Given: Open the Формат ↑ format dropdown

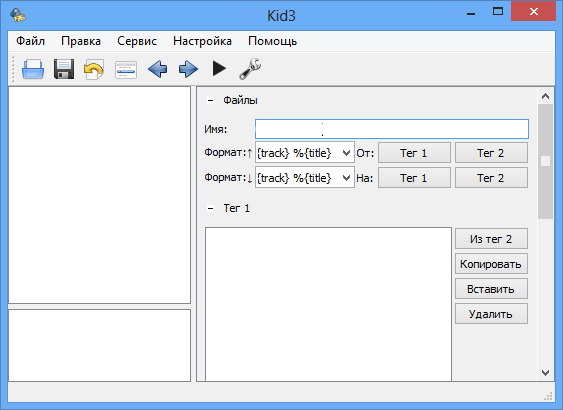Looking at the screenshot, I should 305,153.
